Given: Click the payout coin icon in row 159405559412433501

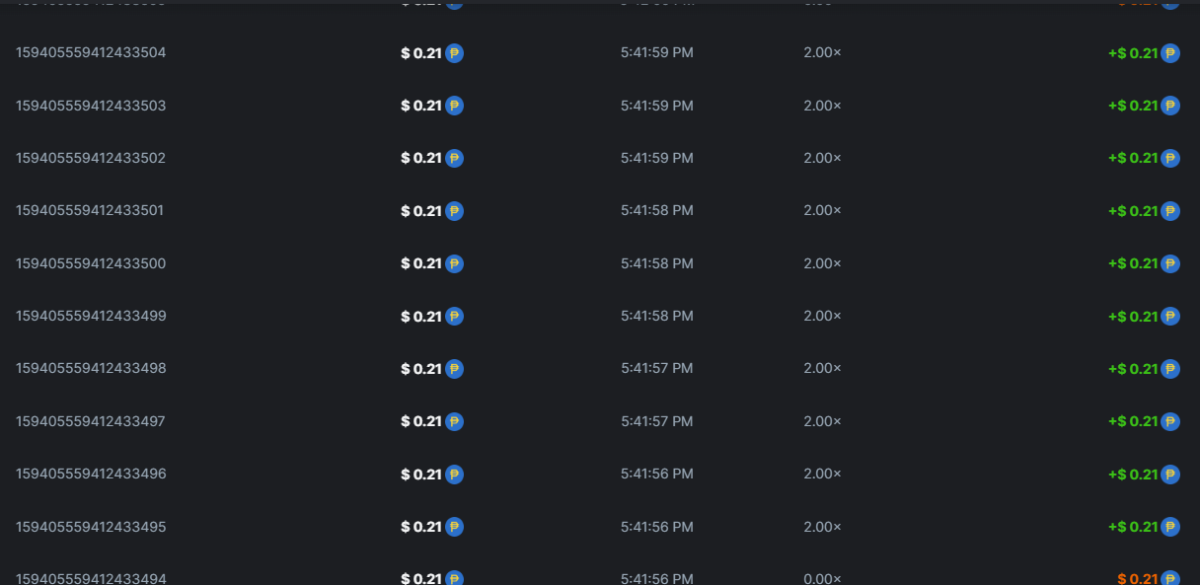Looking at the screenshot, I should click(1170, 211).
